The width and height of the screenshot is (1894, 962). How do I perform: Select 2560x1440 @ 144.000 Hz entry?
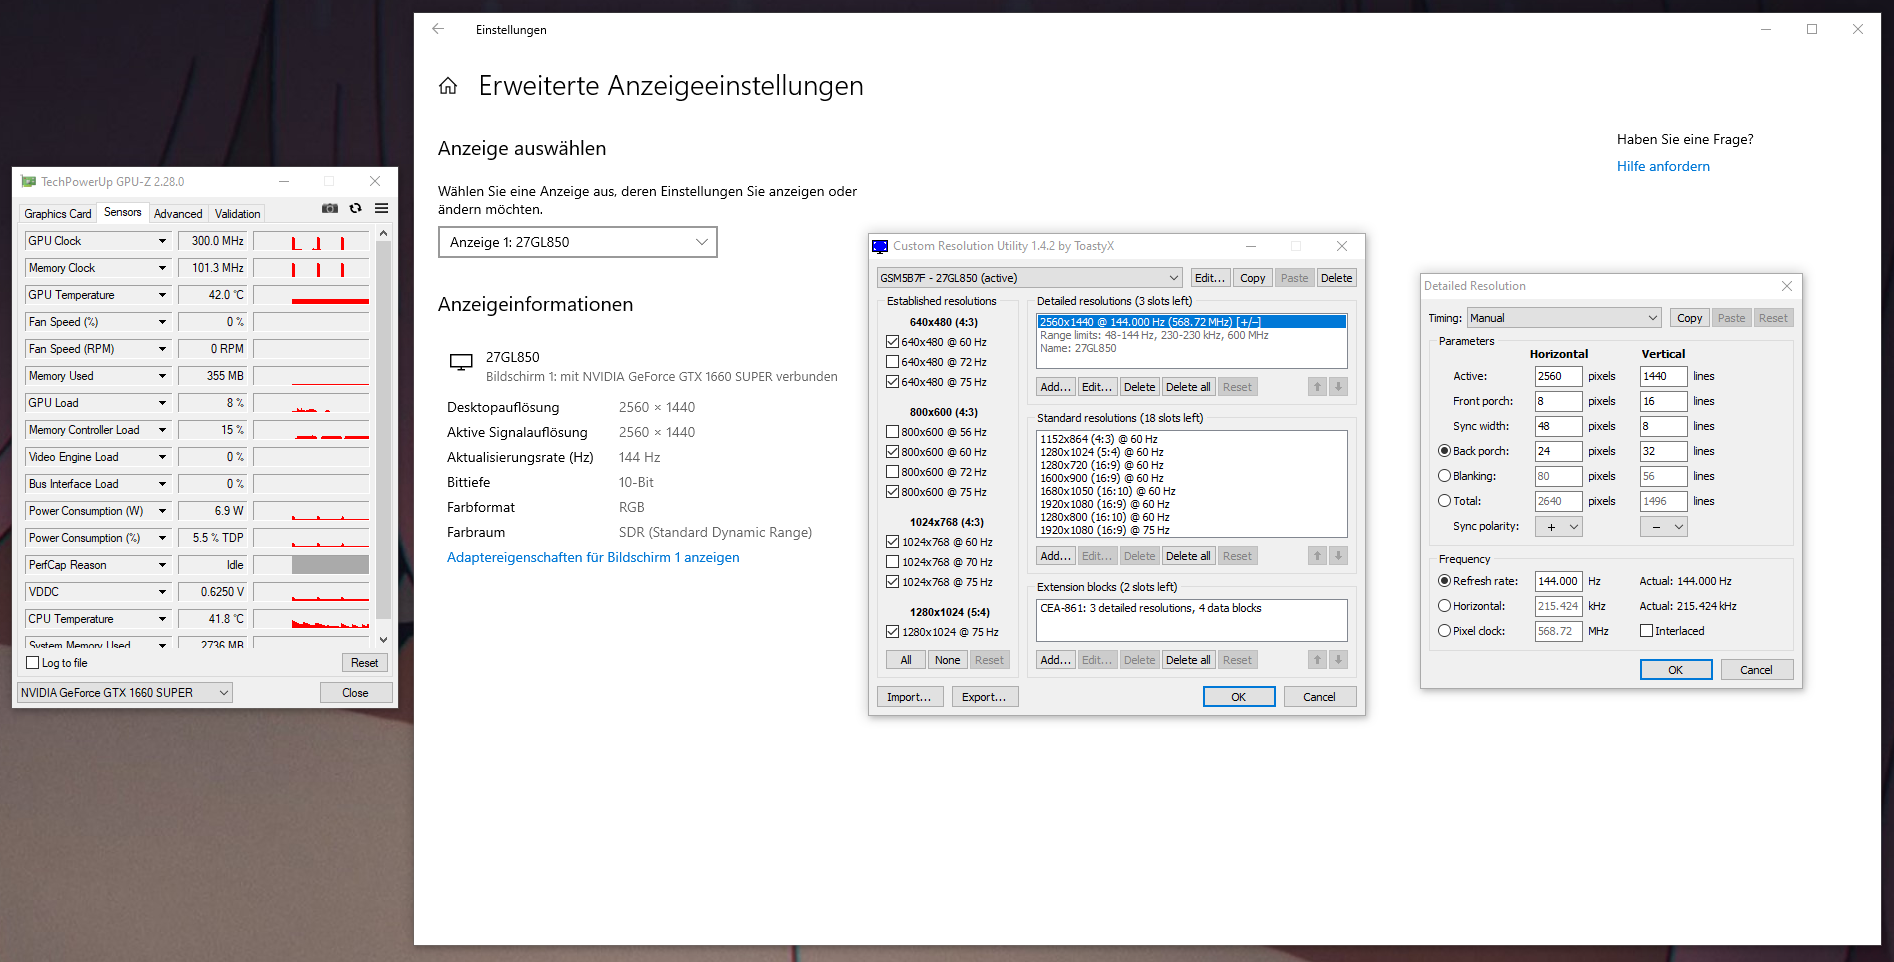[1192, 322]
